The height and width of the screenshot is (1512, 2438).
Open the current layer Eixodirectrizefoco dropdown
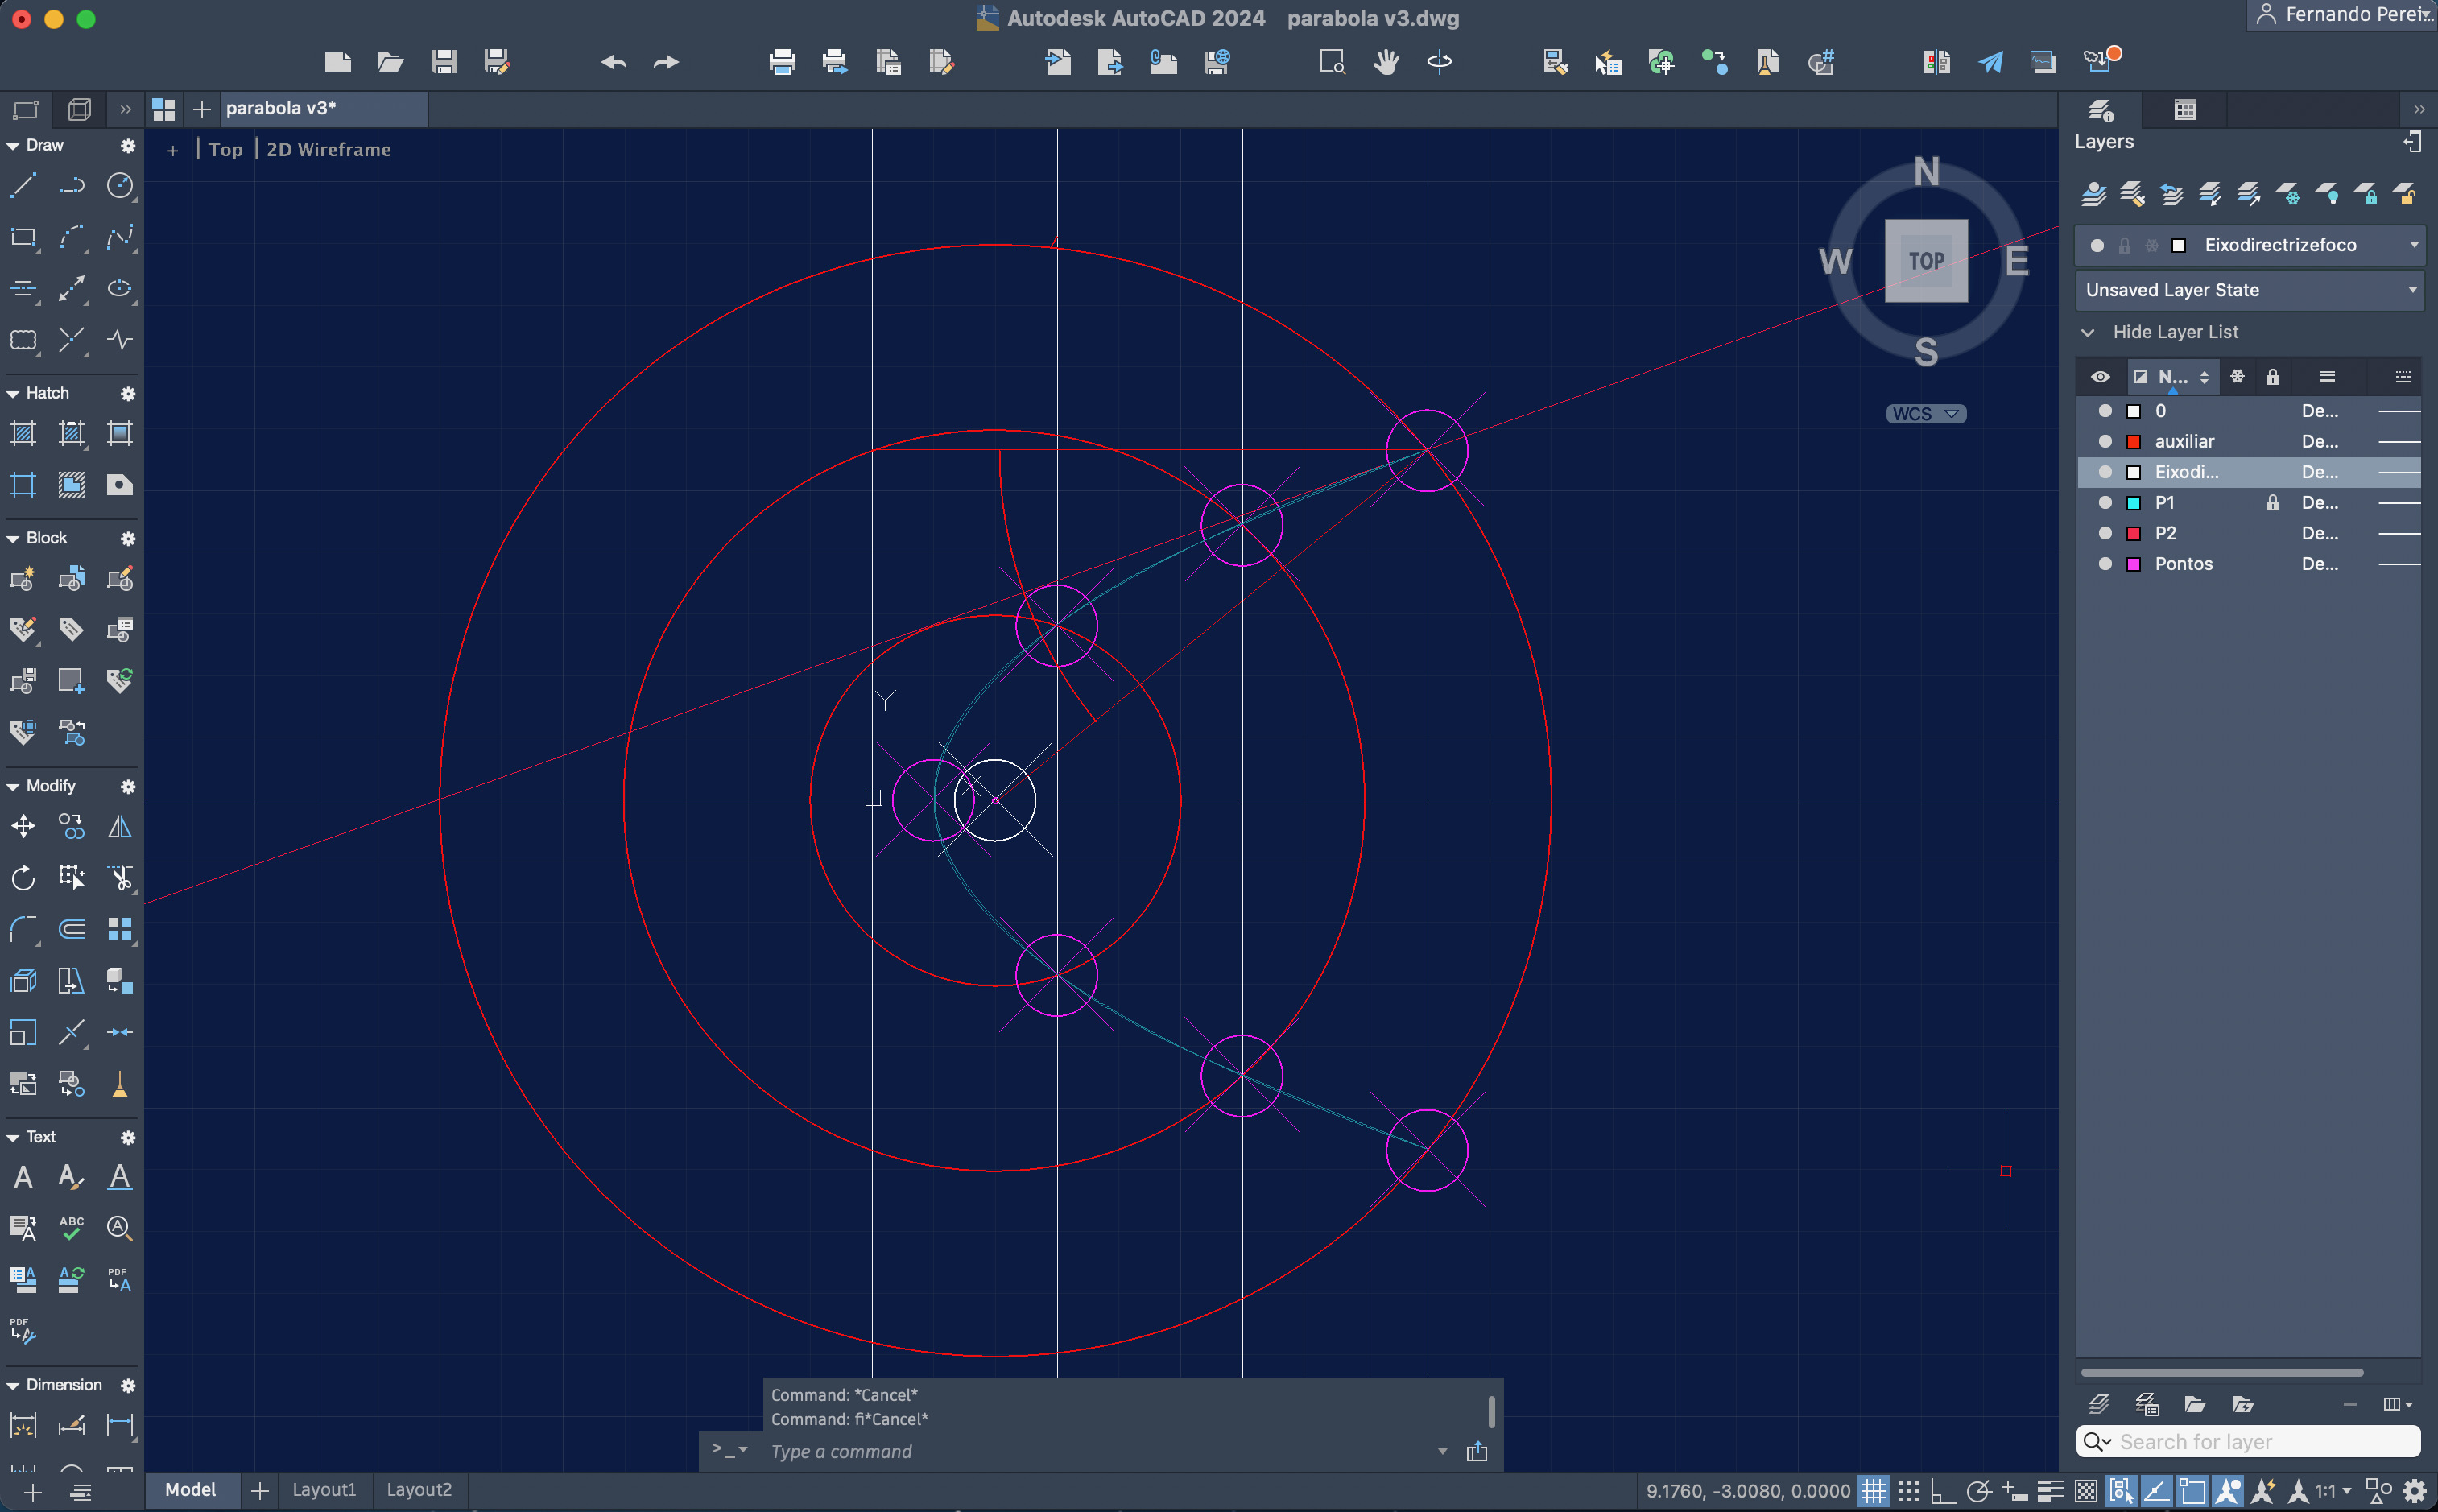click(x=2250, y=245)
